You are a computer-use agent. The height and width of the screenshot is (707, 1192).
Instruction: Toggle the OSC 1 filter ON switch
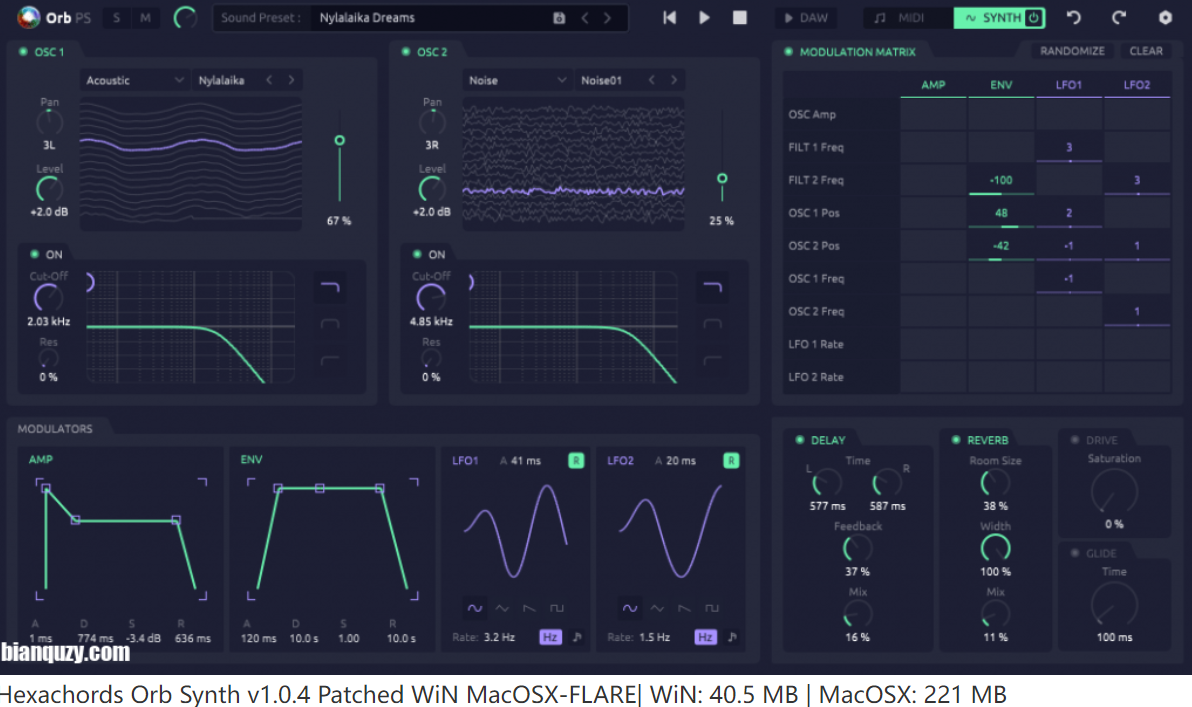click(35, 254)
